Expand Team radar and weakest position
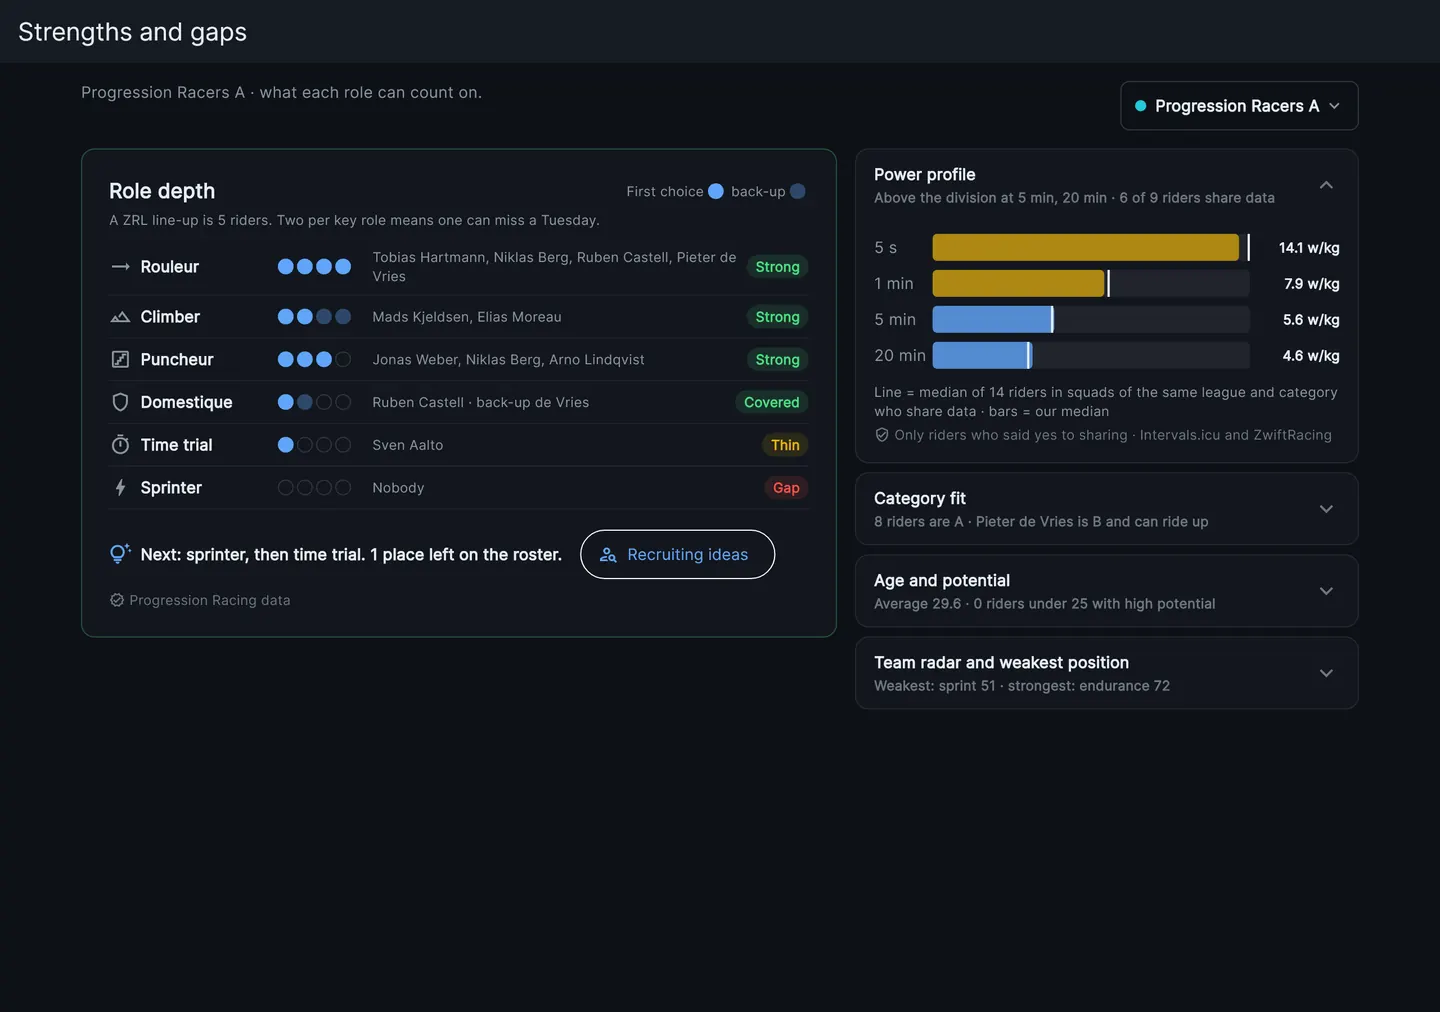The image size is (1440, 1012). point(1326,673)
